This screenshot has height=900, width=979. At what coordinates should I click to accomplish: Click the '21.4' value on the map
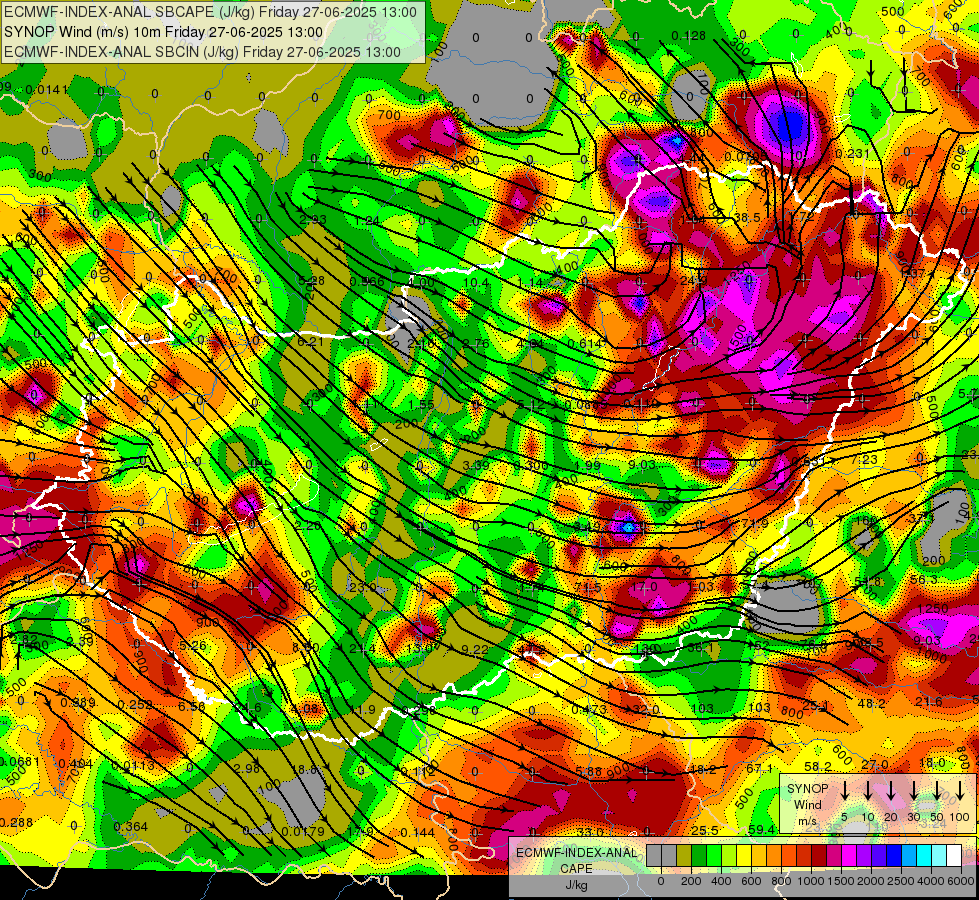362,650
